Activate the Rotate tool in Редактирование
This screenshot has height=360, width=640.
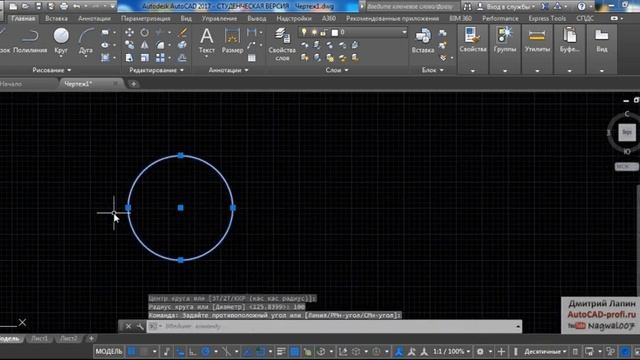144,33
